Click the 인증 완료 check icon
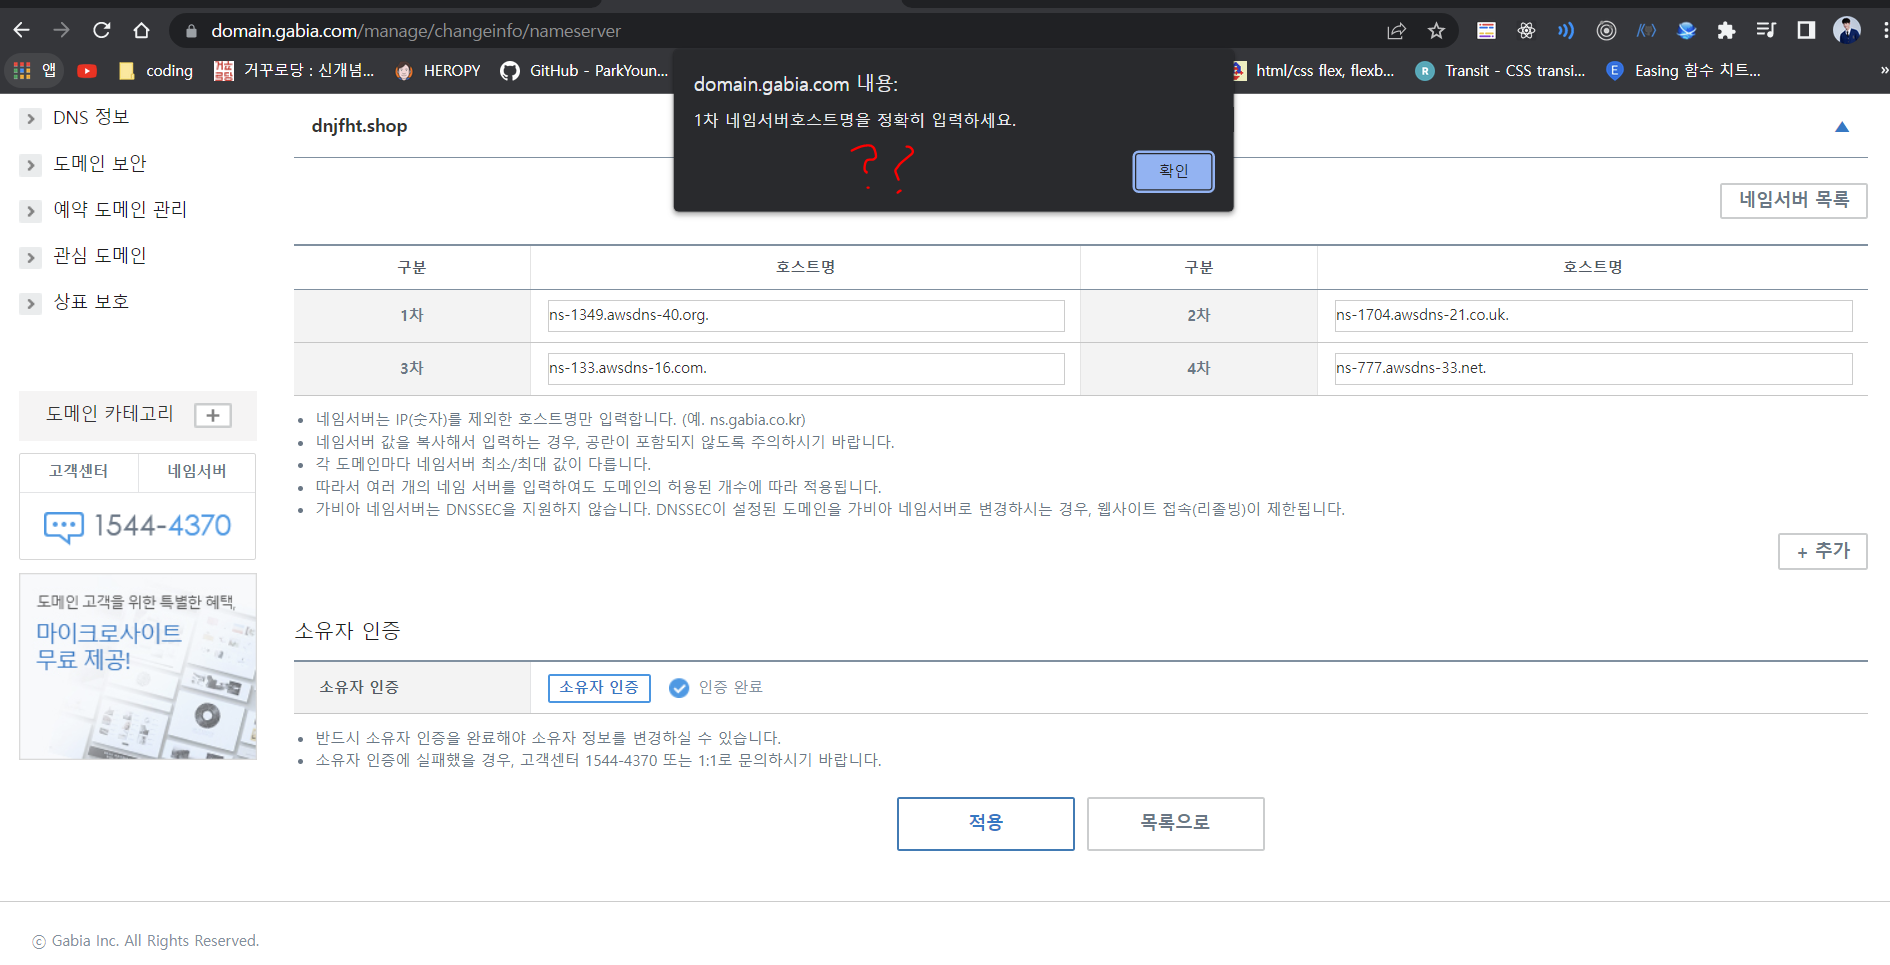This screenshot has width=1890, height=965. tap(679, 688)
